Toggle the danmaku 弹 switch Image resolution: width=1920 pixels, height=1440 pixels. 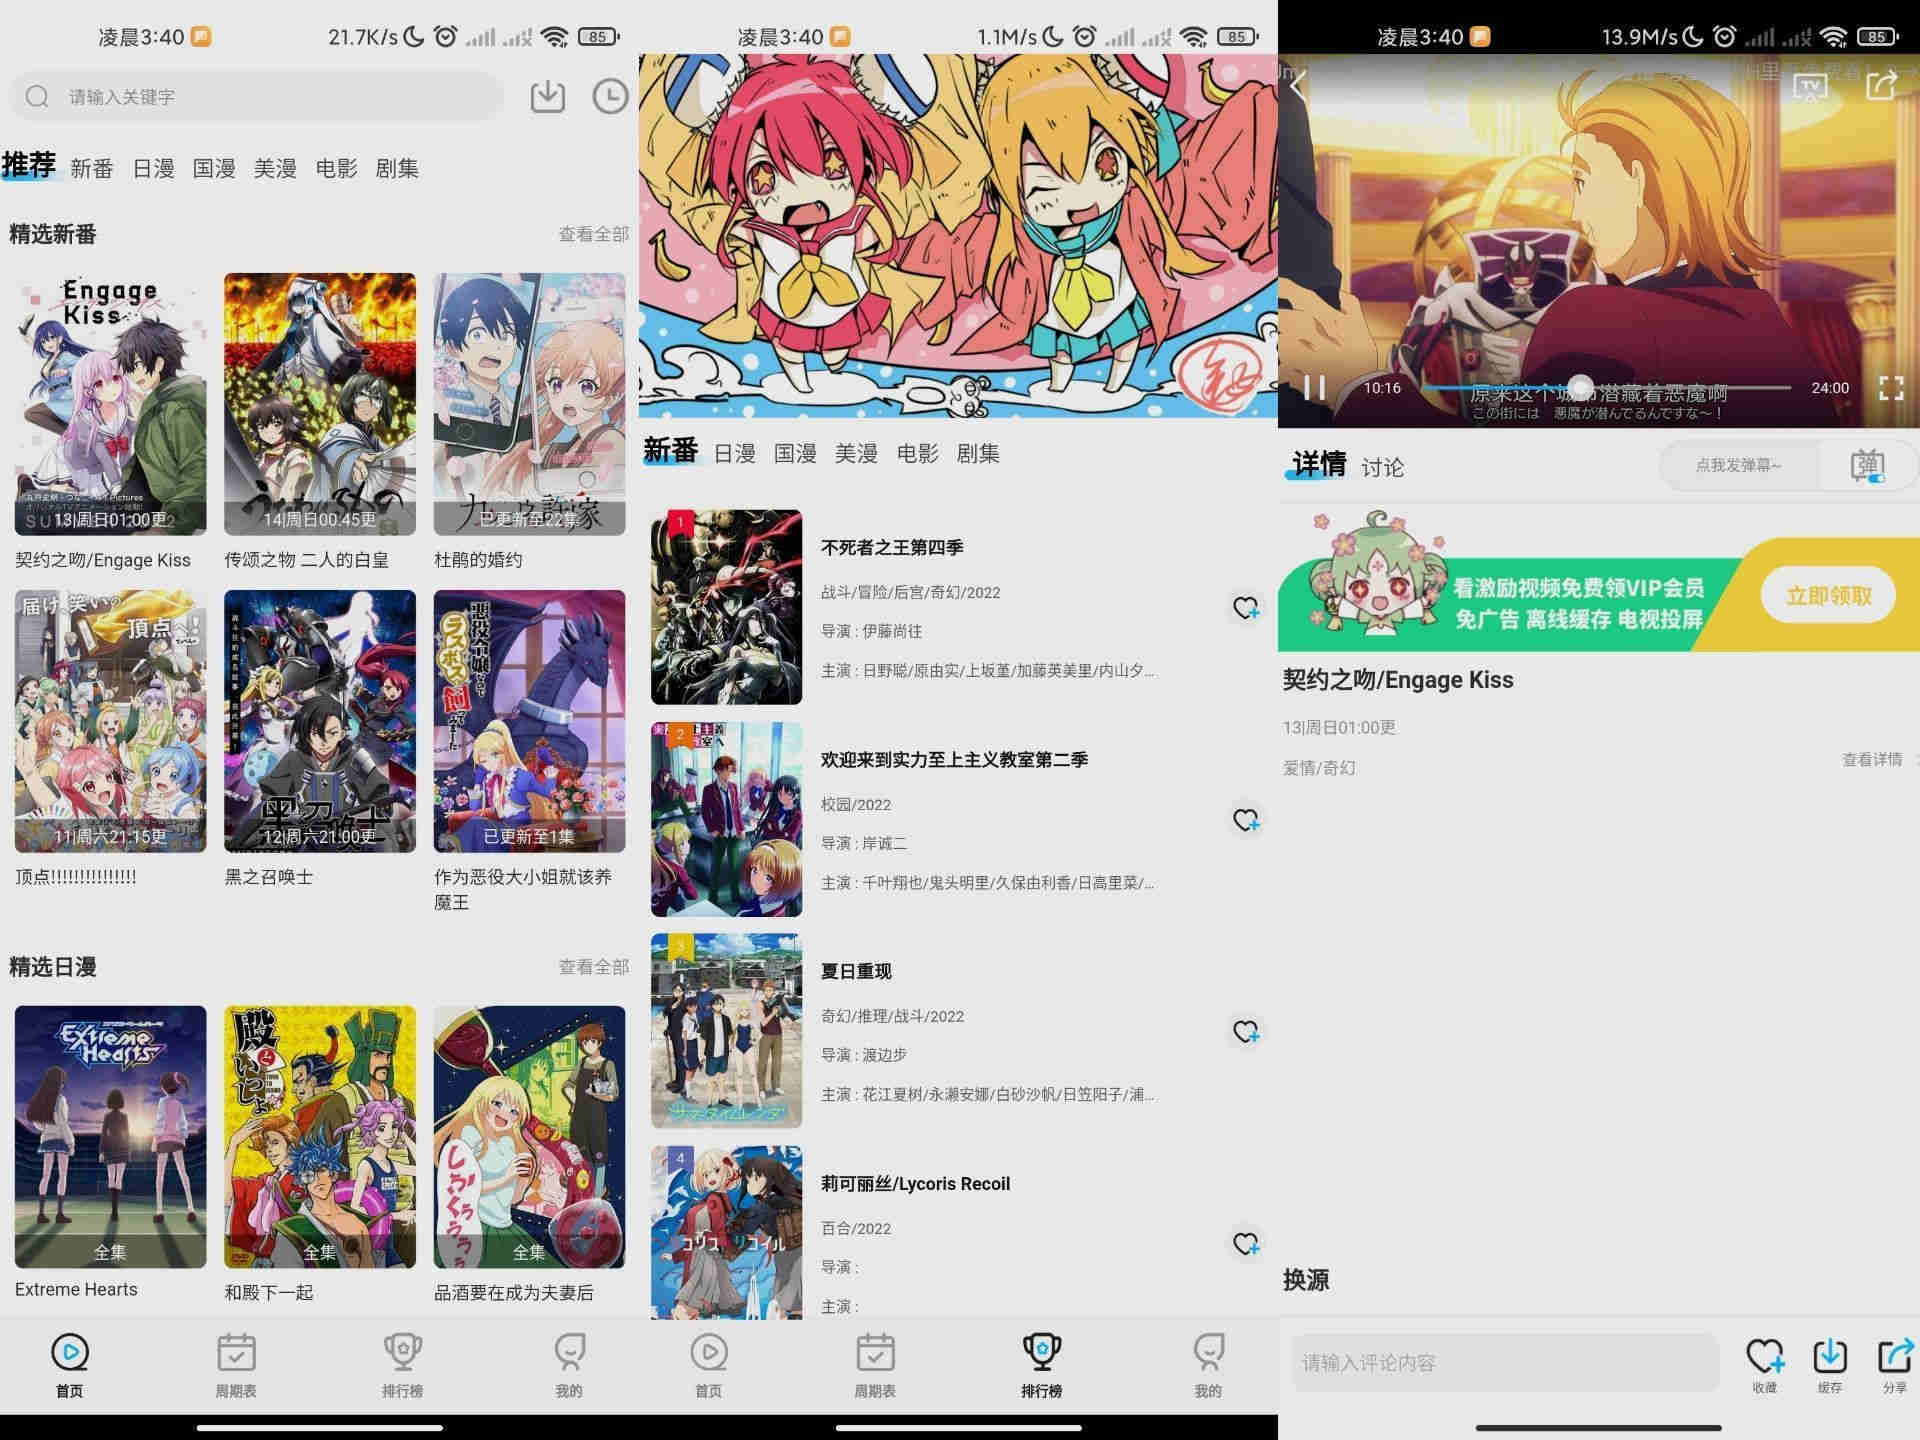click(x=1867, y=466)
